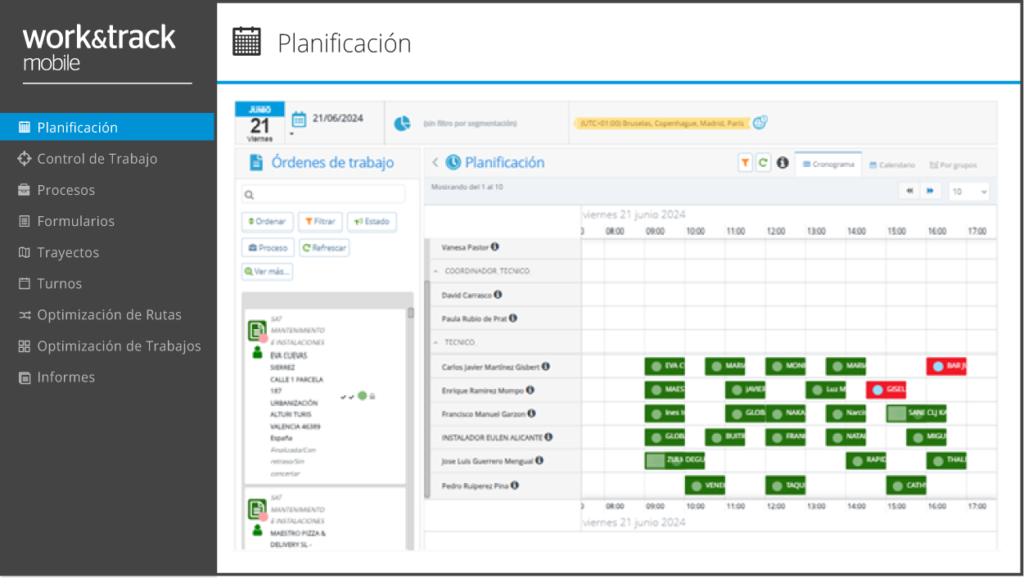Collapse the TECNICO group
Screen dimensions: 1024x578
tap(436, 342)
